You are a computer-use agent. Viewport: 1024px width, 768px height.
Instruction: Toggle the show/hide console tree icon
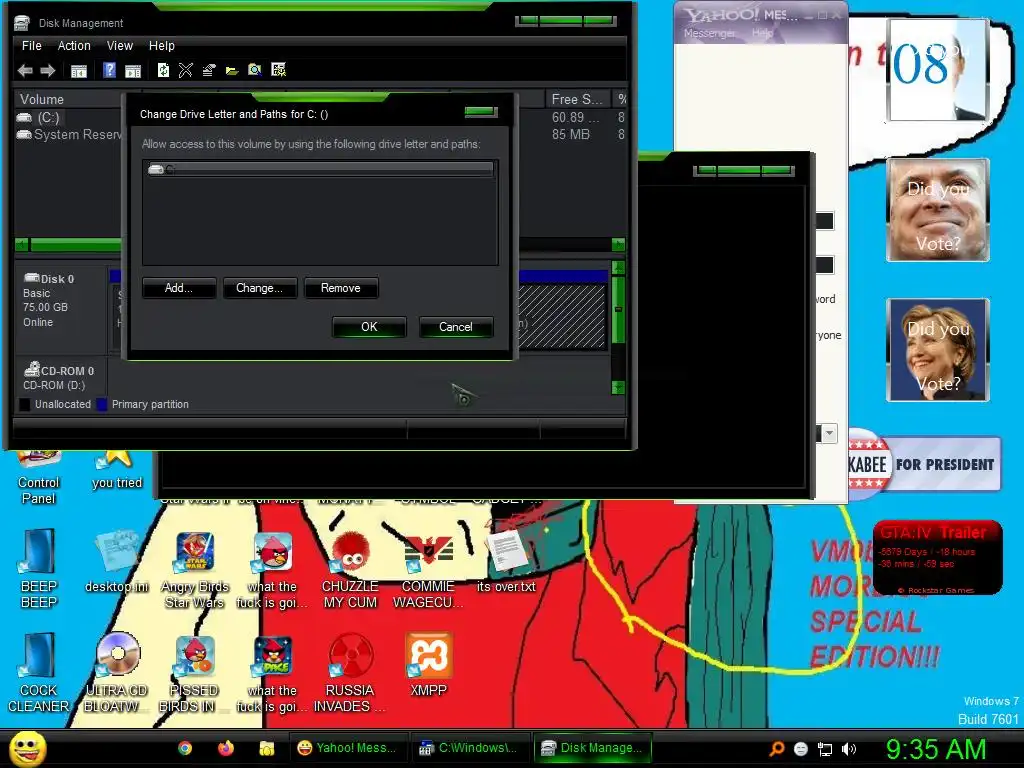(x=79, y=71)
